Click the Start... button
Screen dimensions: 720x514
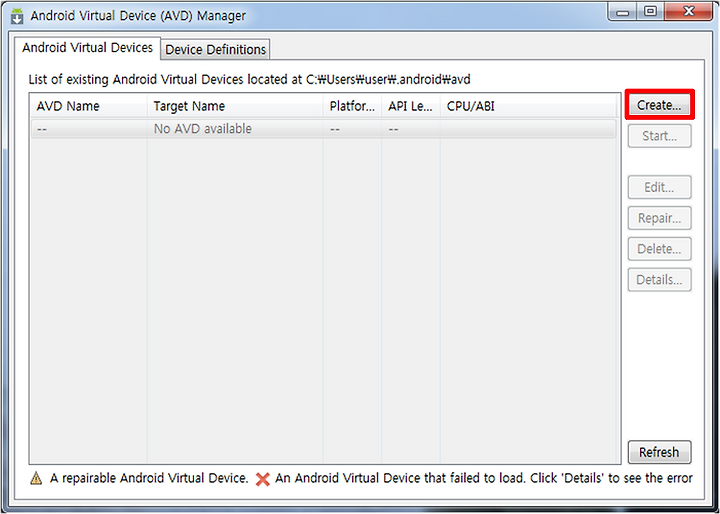[x=659, y=136]
